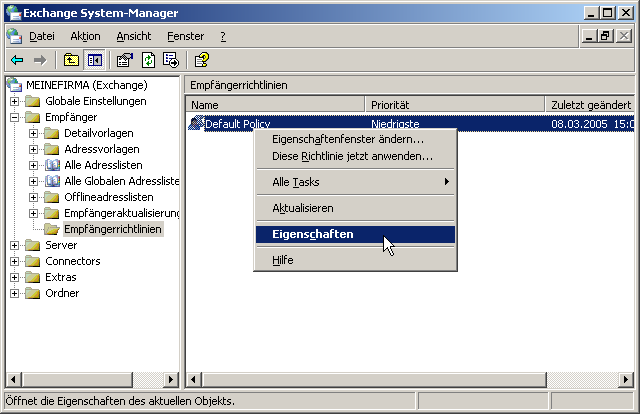Click the green Refresh toolbar icon
640x414 pixels.
tap(148, 60)
